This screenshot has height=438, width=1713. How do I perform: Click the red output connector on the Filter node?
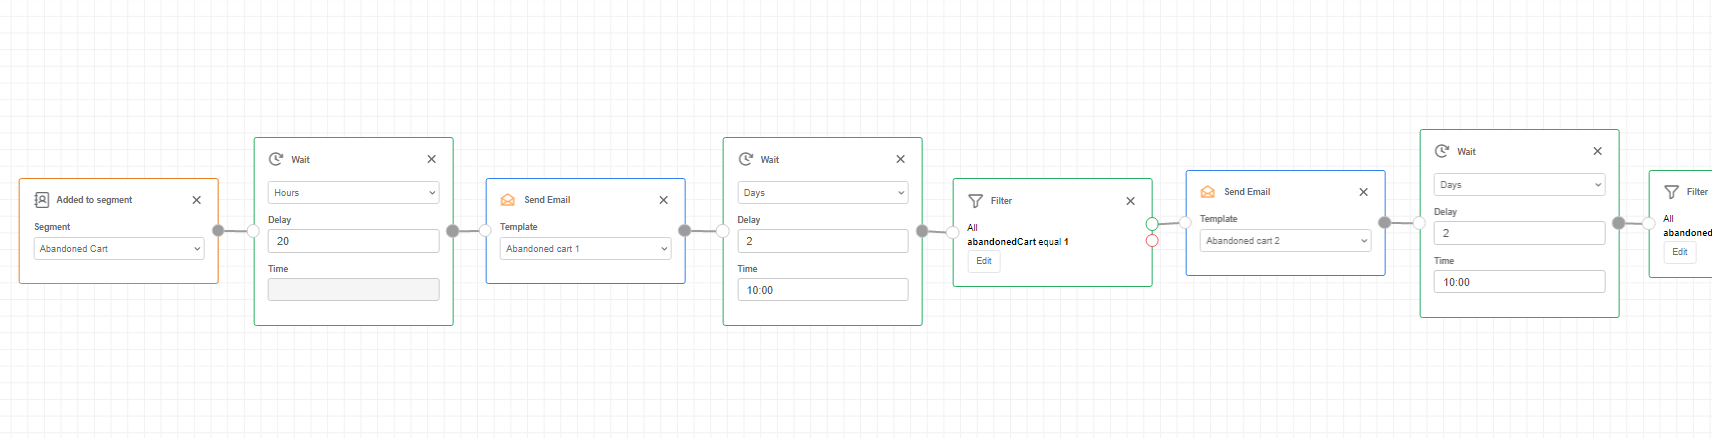[x=1152, y=241]
